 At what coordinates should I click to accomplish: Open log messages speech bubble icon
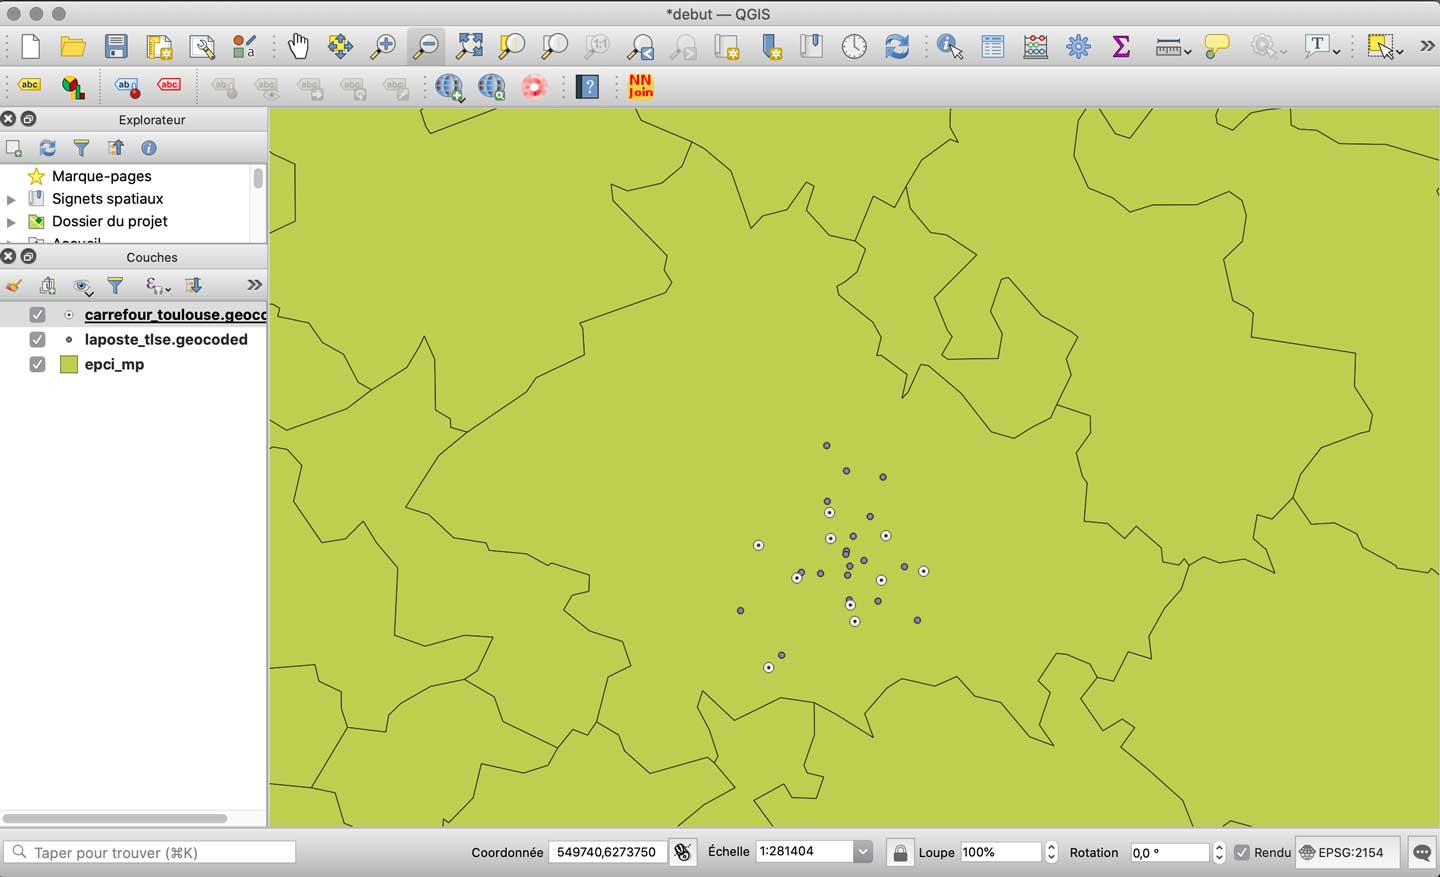tap(1422, 853)
